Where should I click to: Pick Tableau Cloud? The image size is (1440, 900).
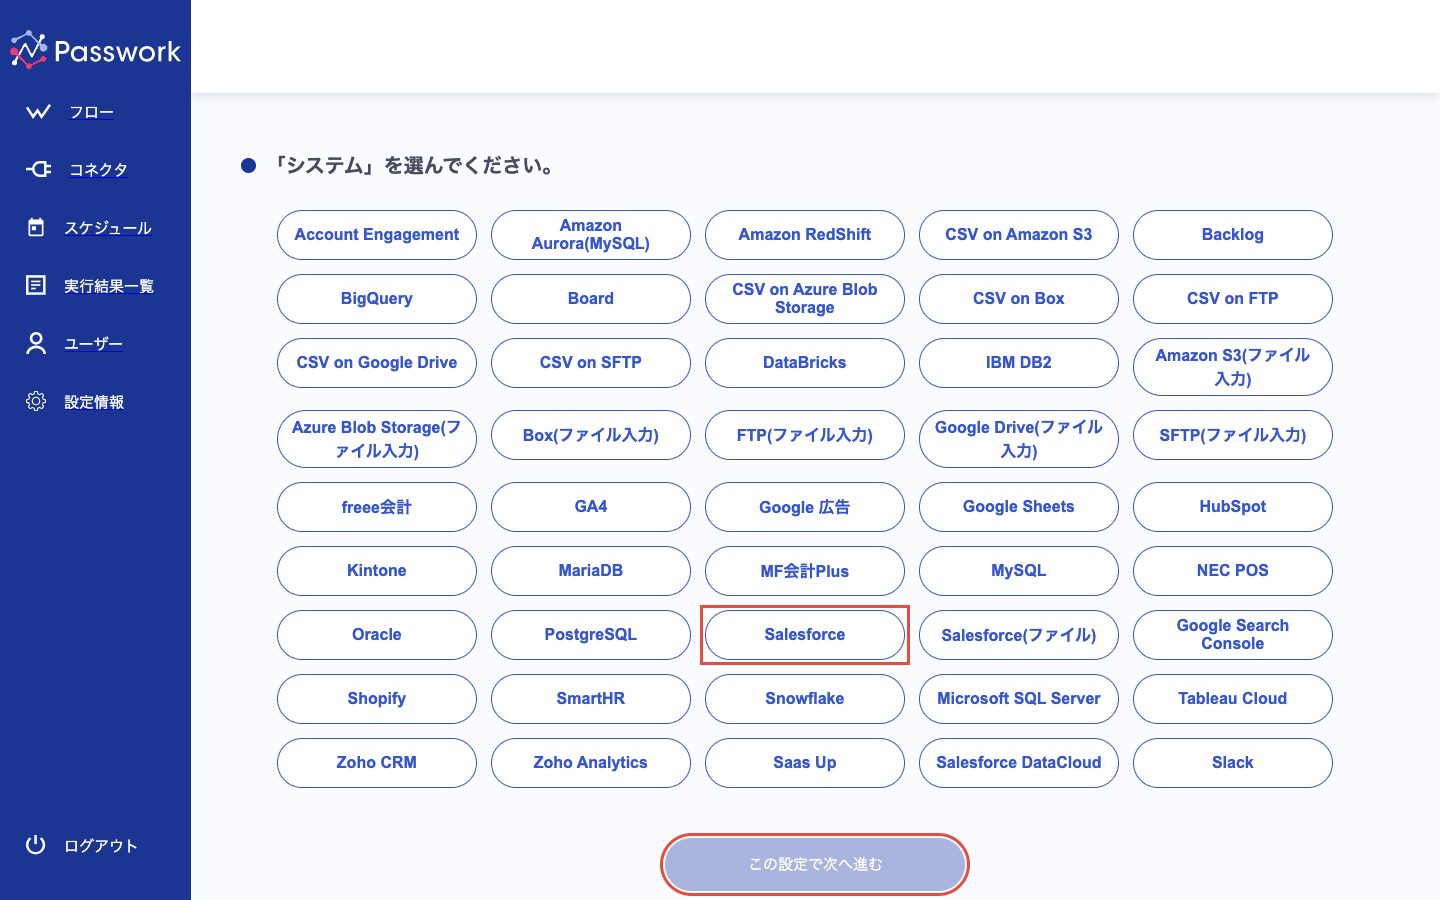[x=1233, y=699]
